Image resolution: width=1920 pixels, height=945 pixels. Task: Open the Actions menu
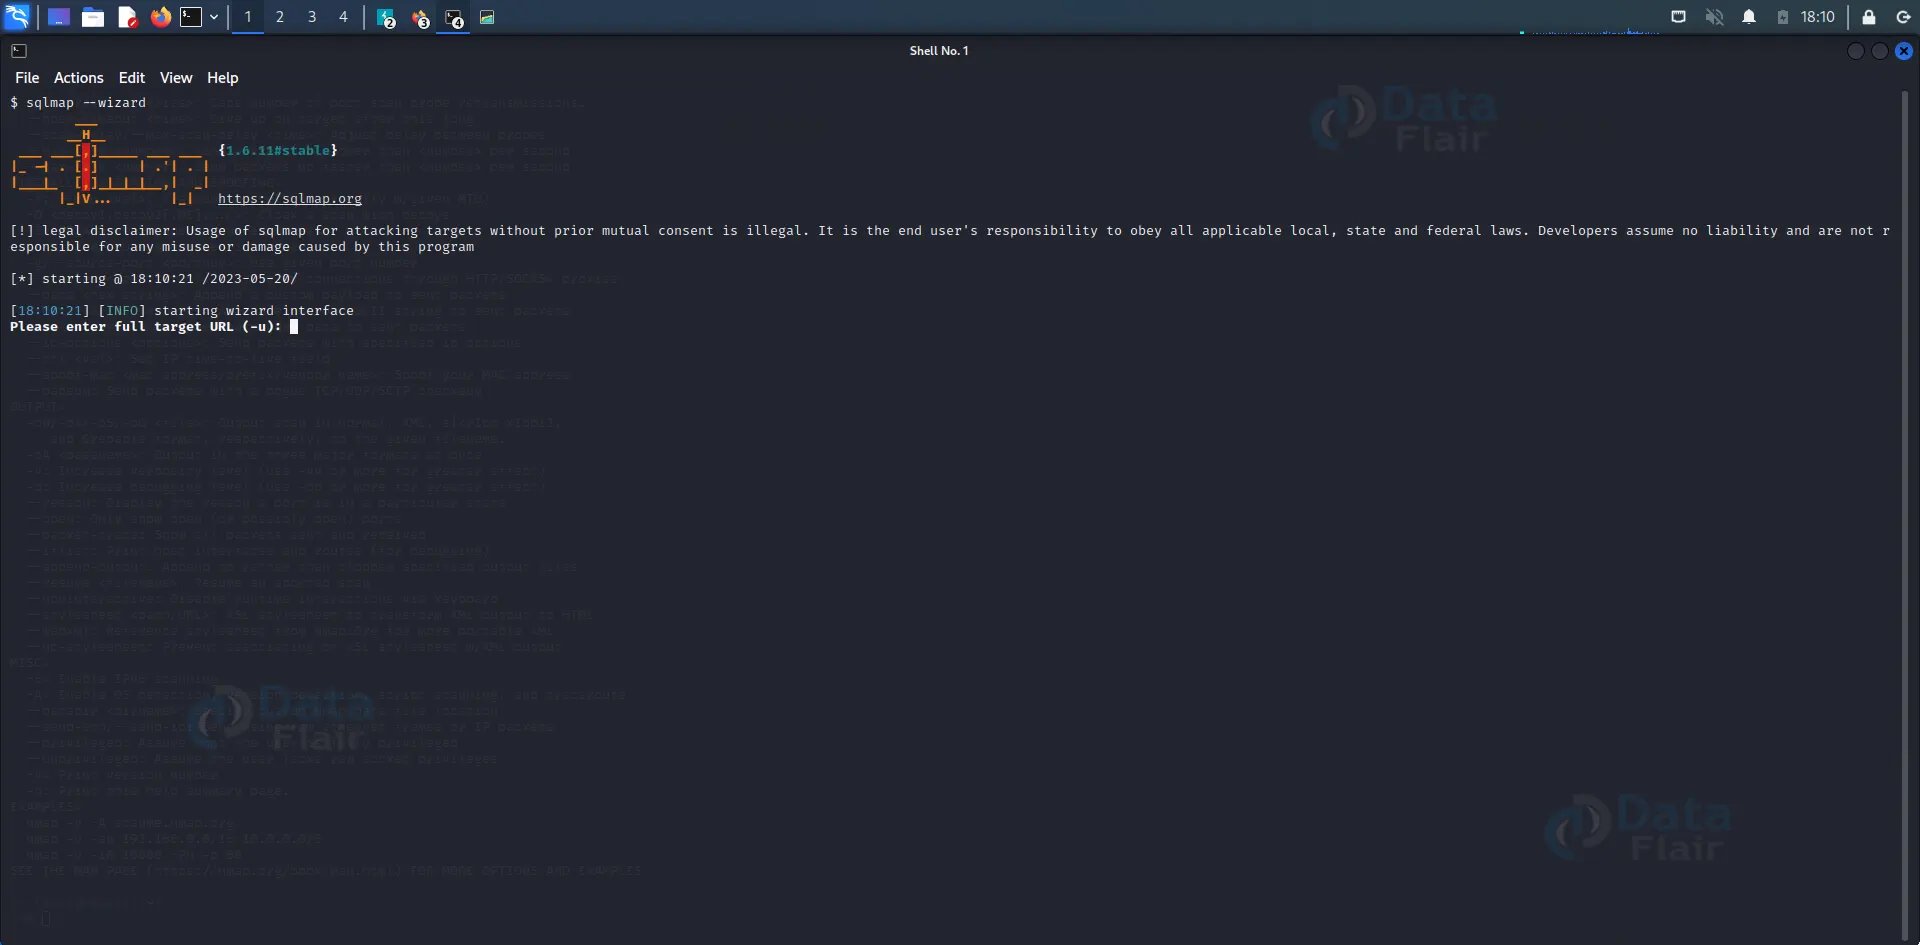click(x=79, y=78)
